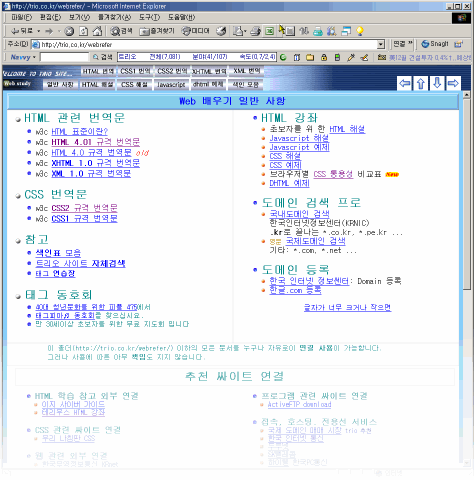Click the cascading windows toolbar icon
Image resolution: width=474 pixels, height=480 pixels.
[x=346, y=31]
